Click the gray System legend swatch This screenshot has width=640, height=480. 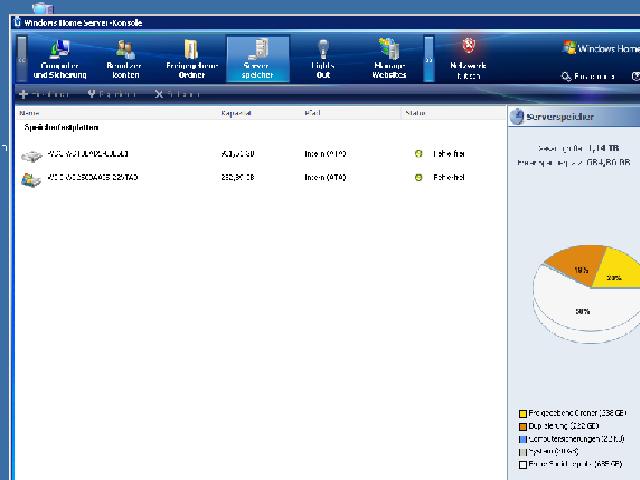coord(522,452)
